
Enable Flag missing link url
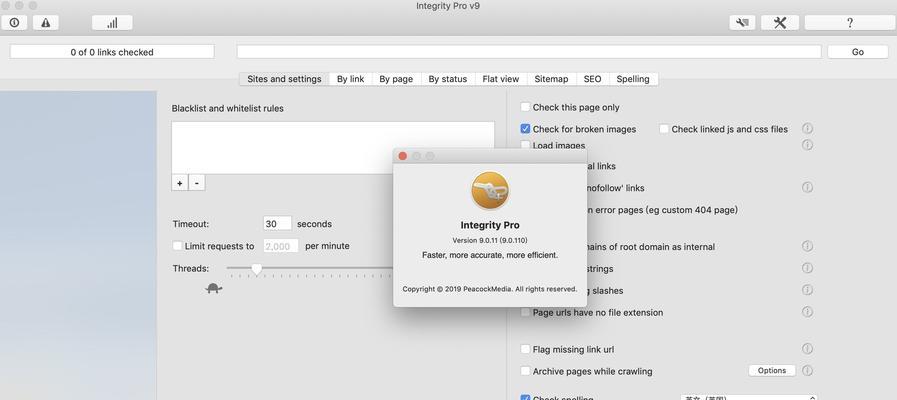(x=525, y=349)
